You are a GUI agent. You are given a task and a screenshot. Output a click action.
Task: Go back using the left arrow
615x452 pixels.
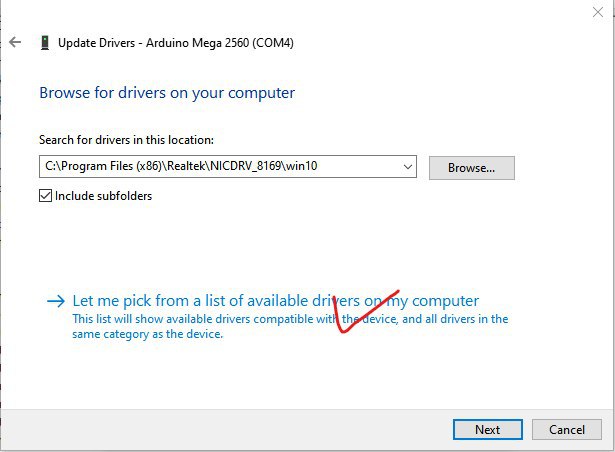tap(15, 42)
